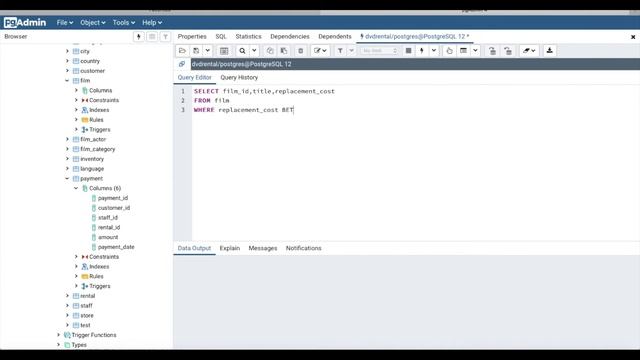This screenshot has width=640, height=360.
Task: Collapse the payment Columns (6) node
Action: pos(76,188)
